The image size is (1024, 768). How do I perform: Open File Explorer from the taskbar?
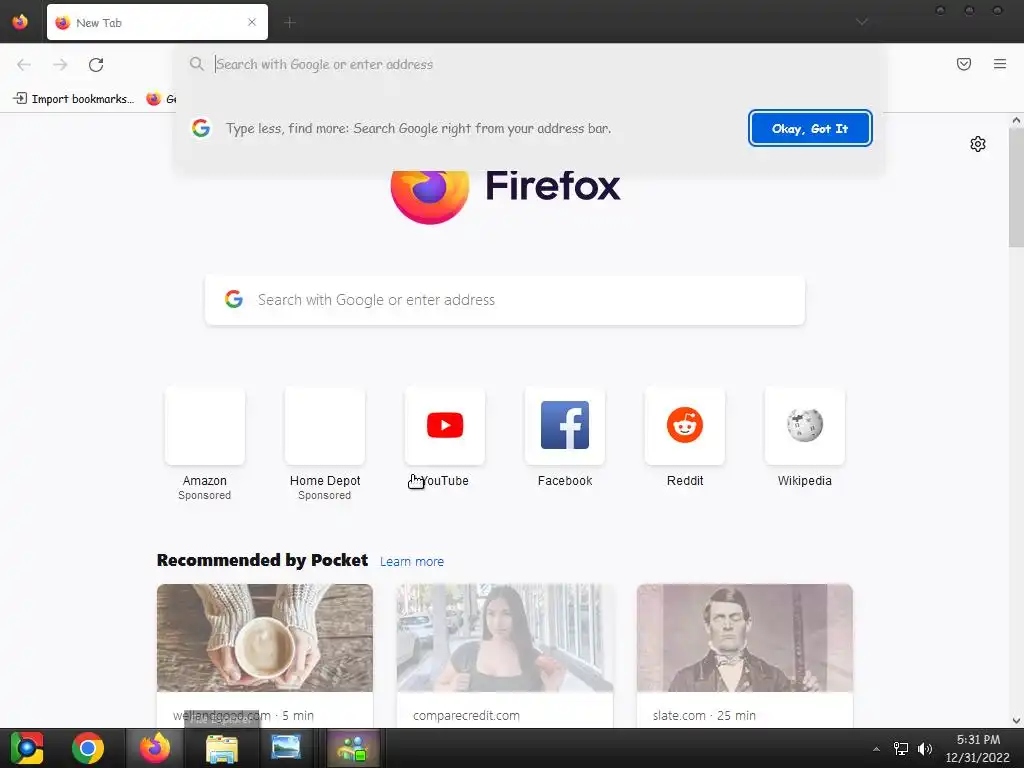(x=222, y=748)
